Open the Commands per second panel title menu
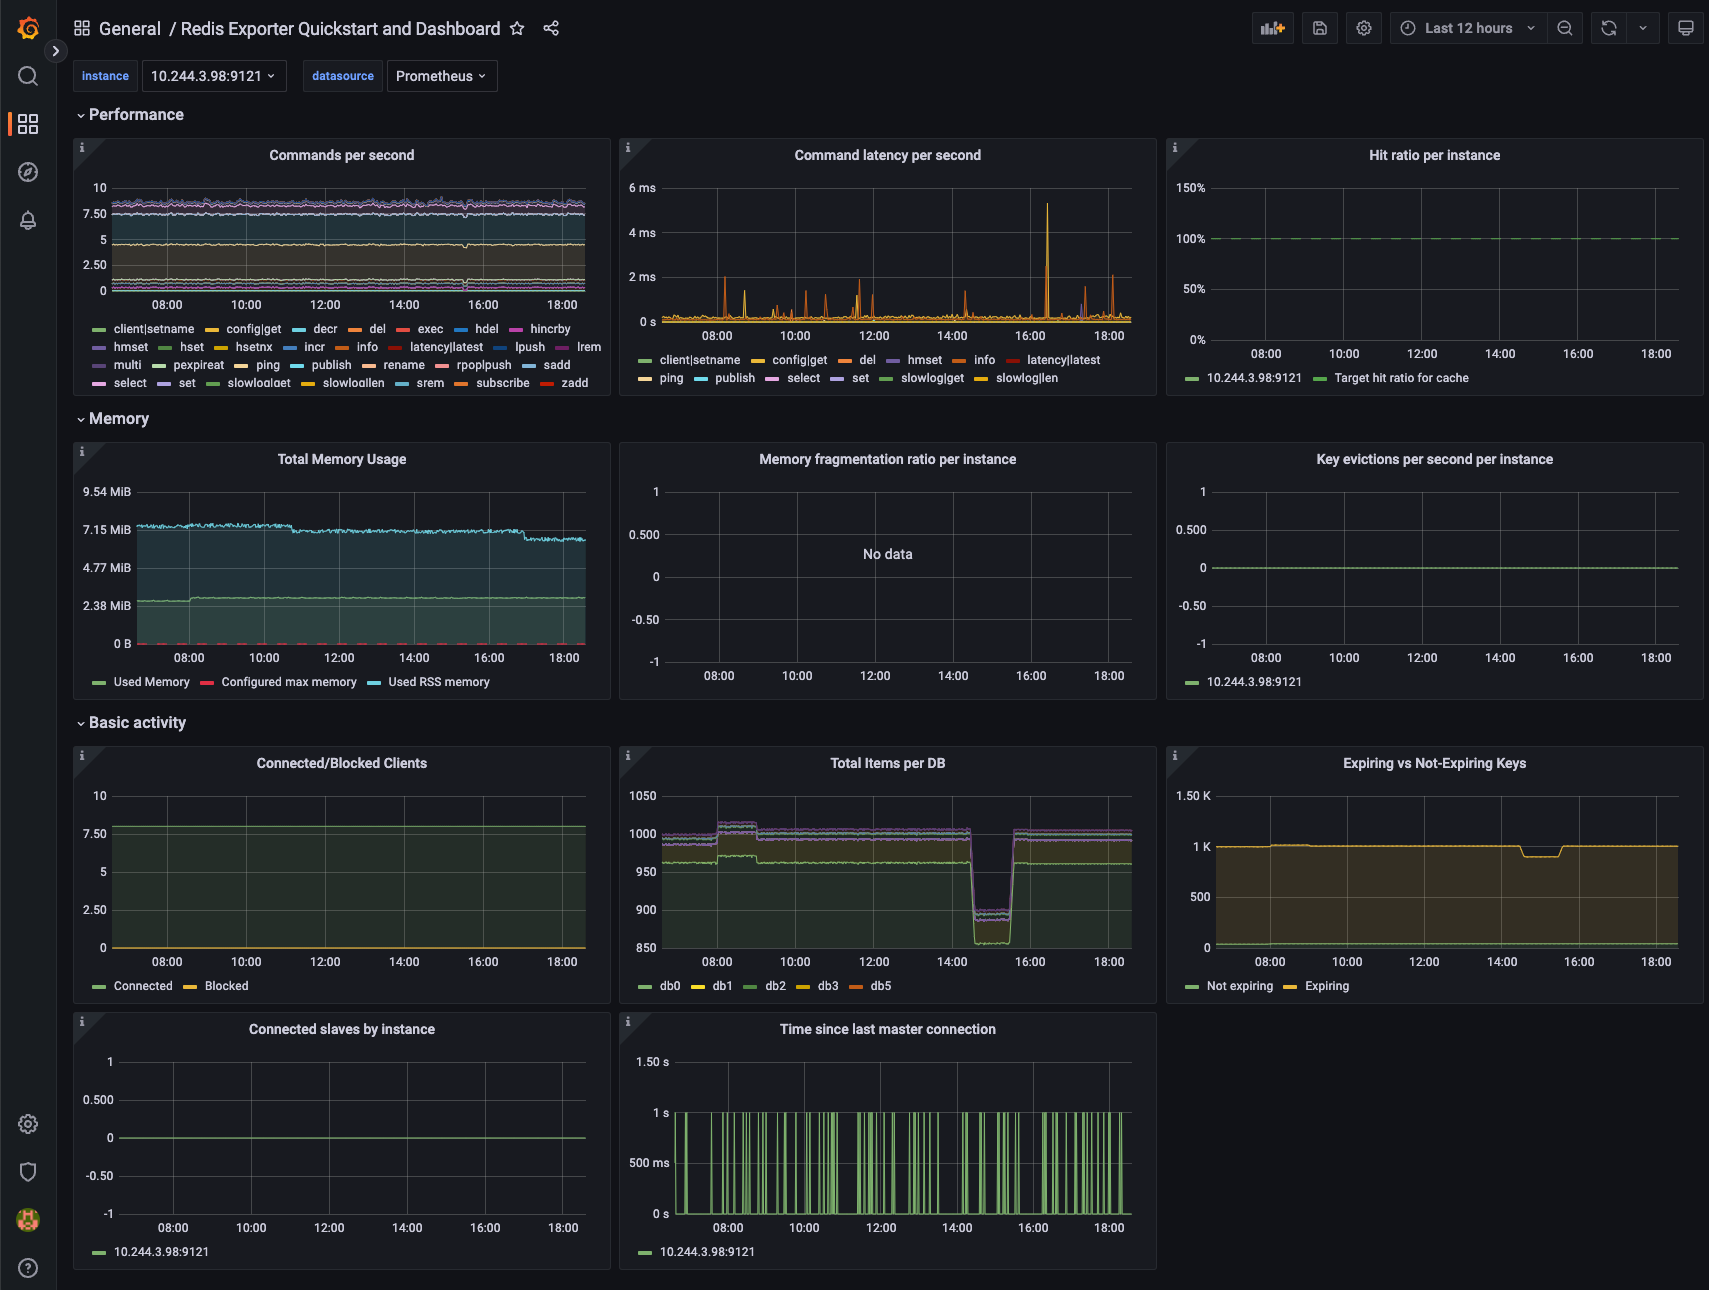The width and height of the screenshot is (1709, 1290). pos(342,155)
